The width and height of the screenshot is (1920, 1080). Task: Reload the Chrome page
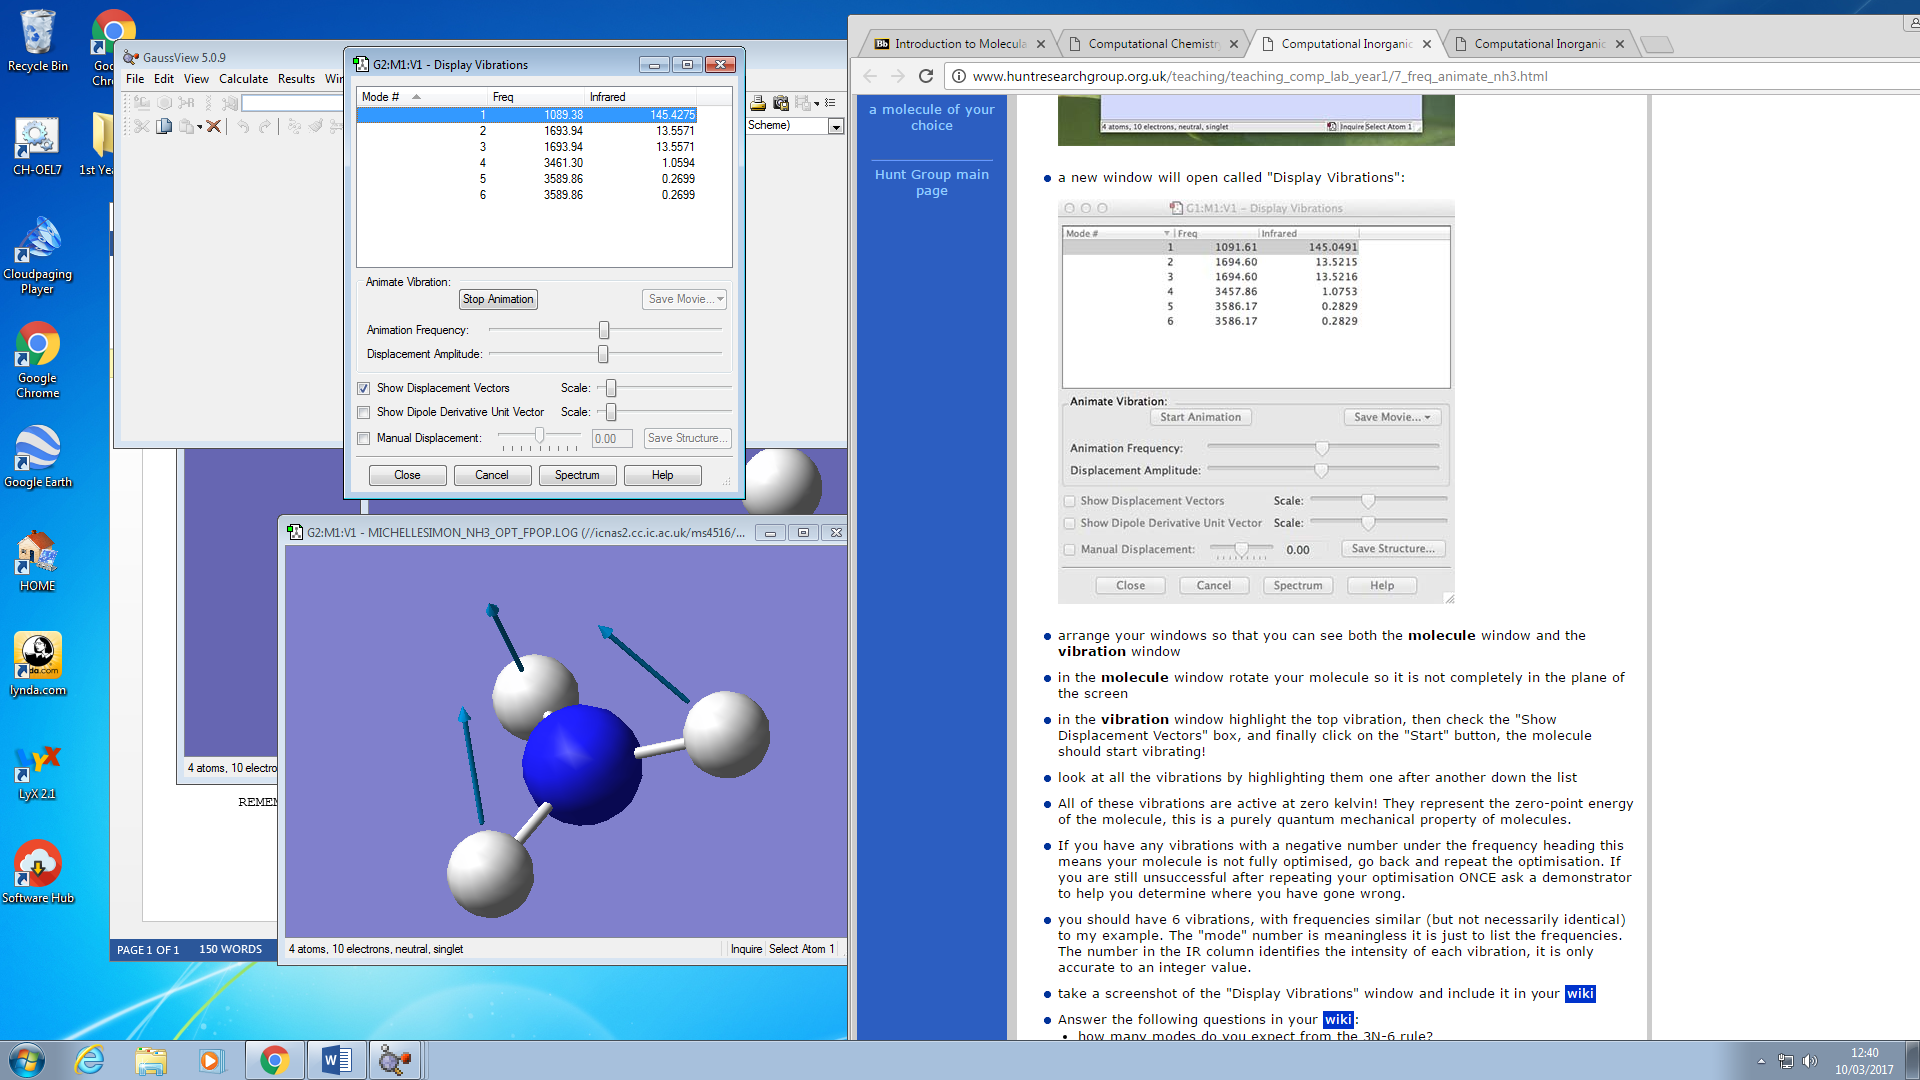click(x=926, y=76)
